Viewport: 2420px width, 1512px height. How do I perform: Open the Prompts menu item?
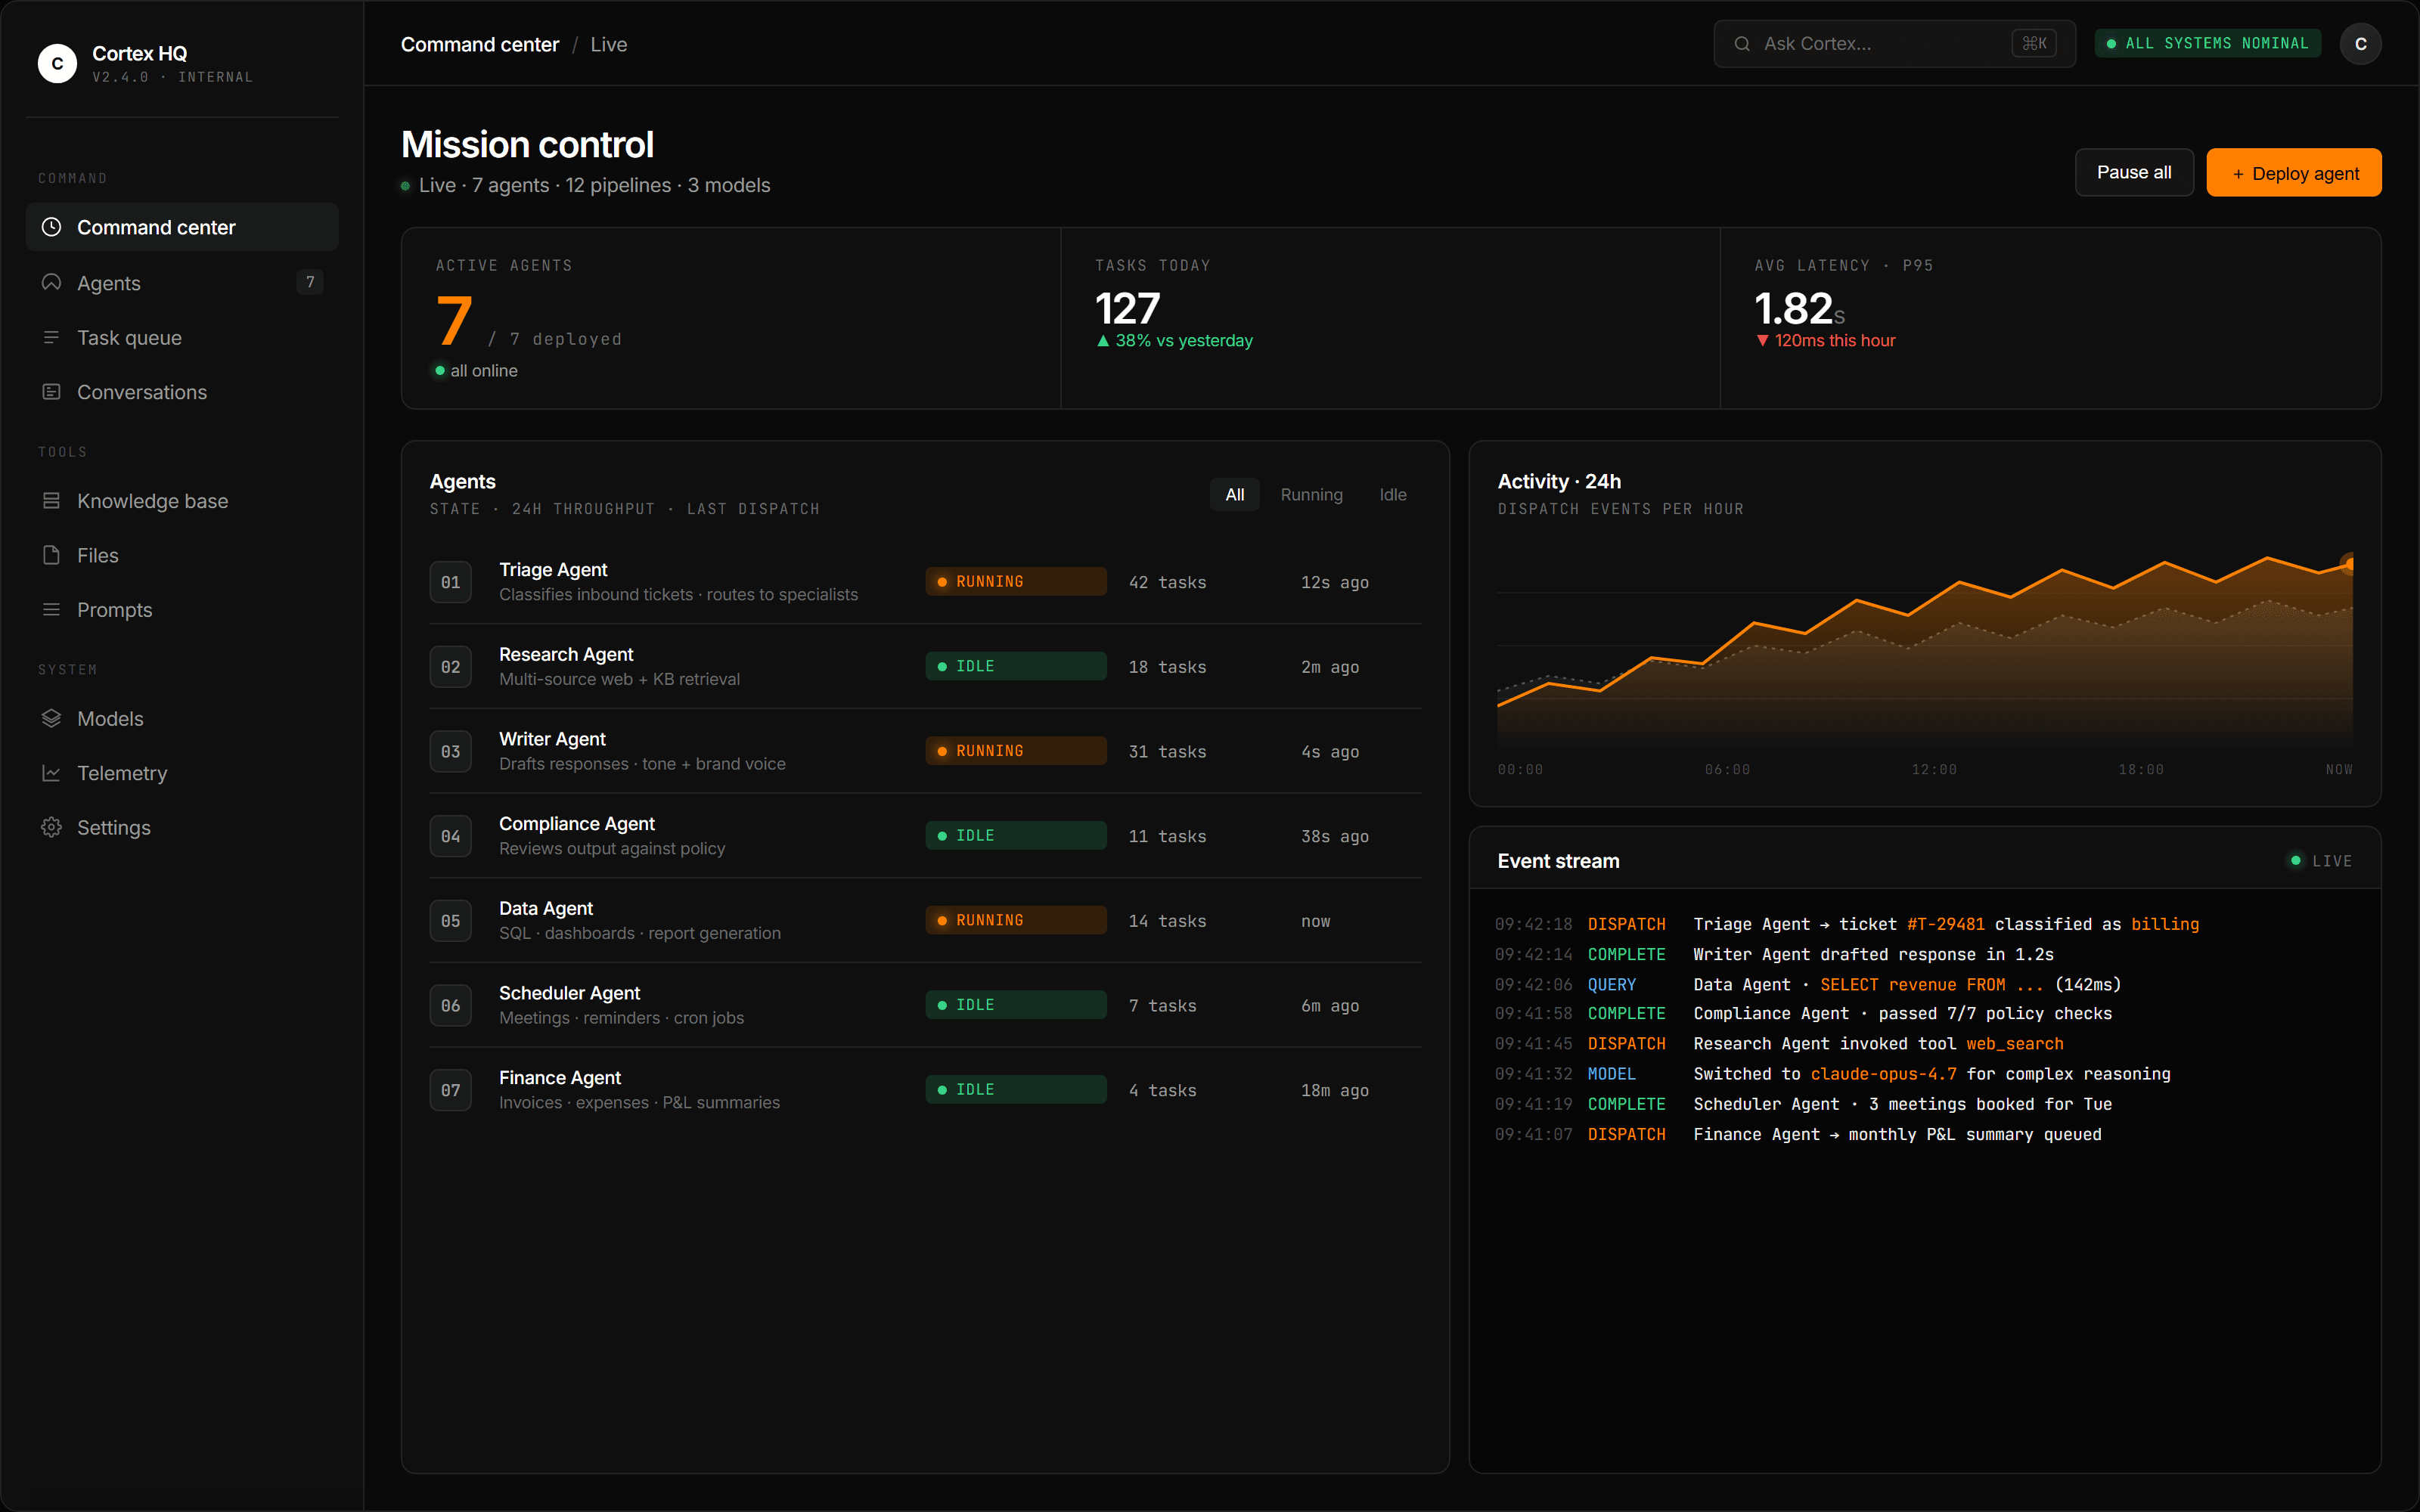point(115,610)
